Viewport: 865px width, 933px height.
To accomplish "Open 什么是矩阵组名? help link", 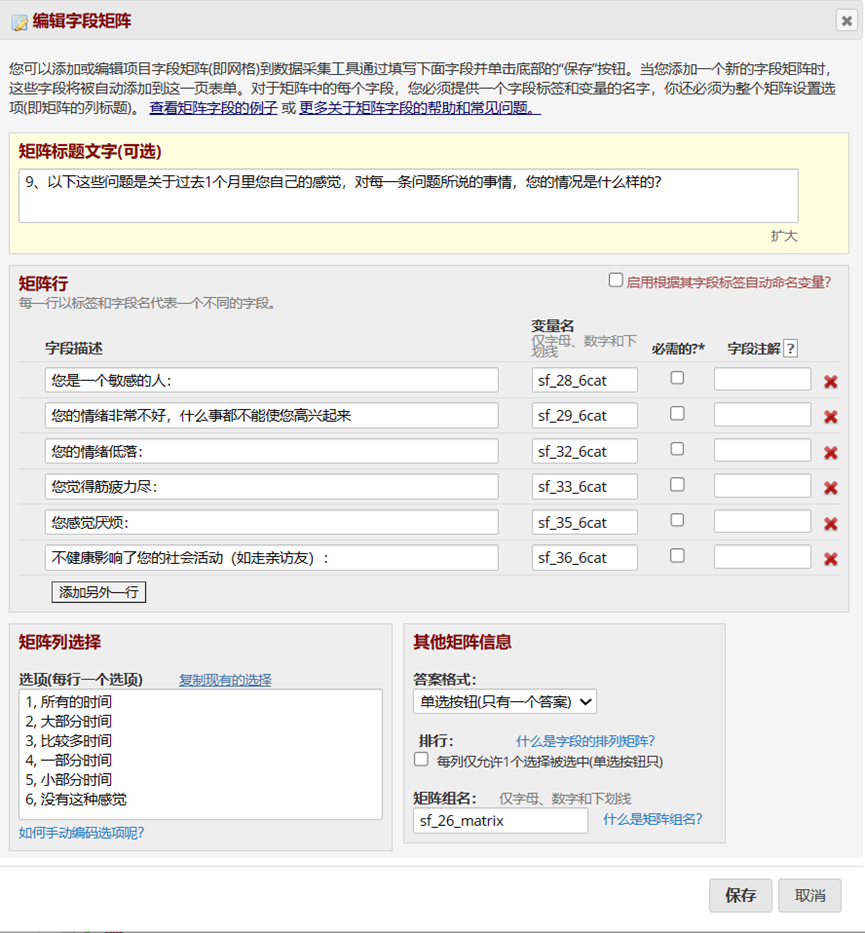I will coord(653,819).
